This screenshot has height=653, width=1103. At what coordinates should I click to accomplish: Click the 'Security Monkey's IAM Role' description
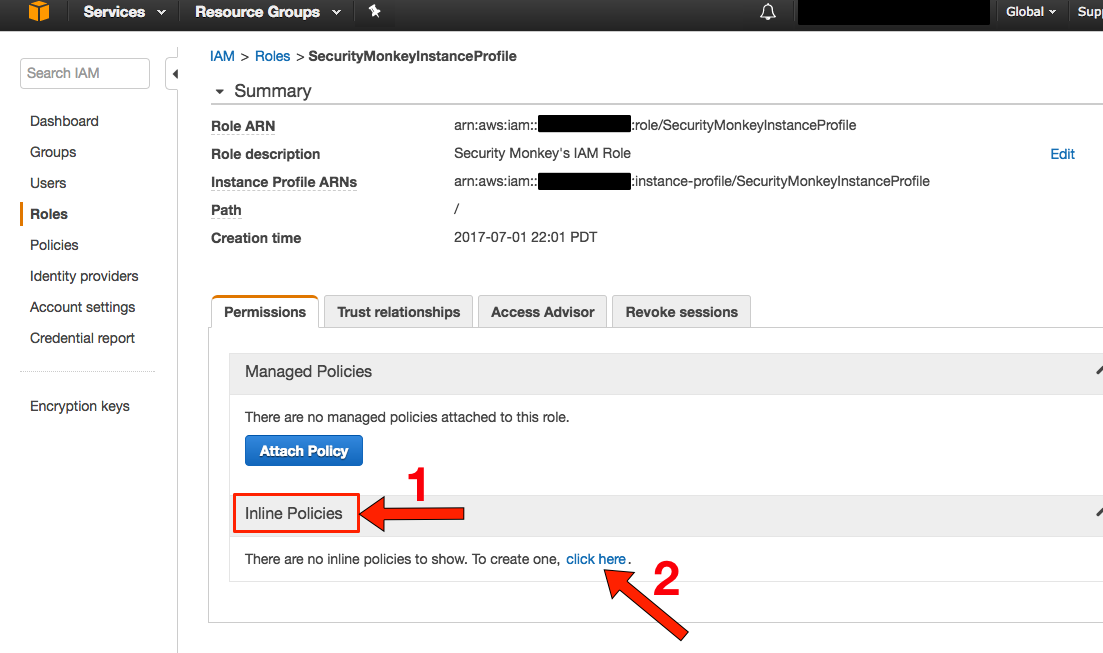[542, 153]
